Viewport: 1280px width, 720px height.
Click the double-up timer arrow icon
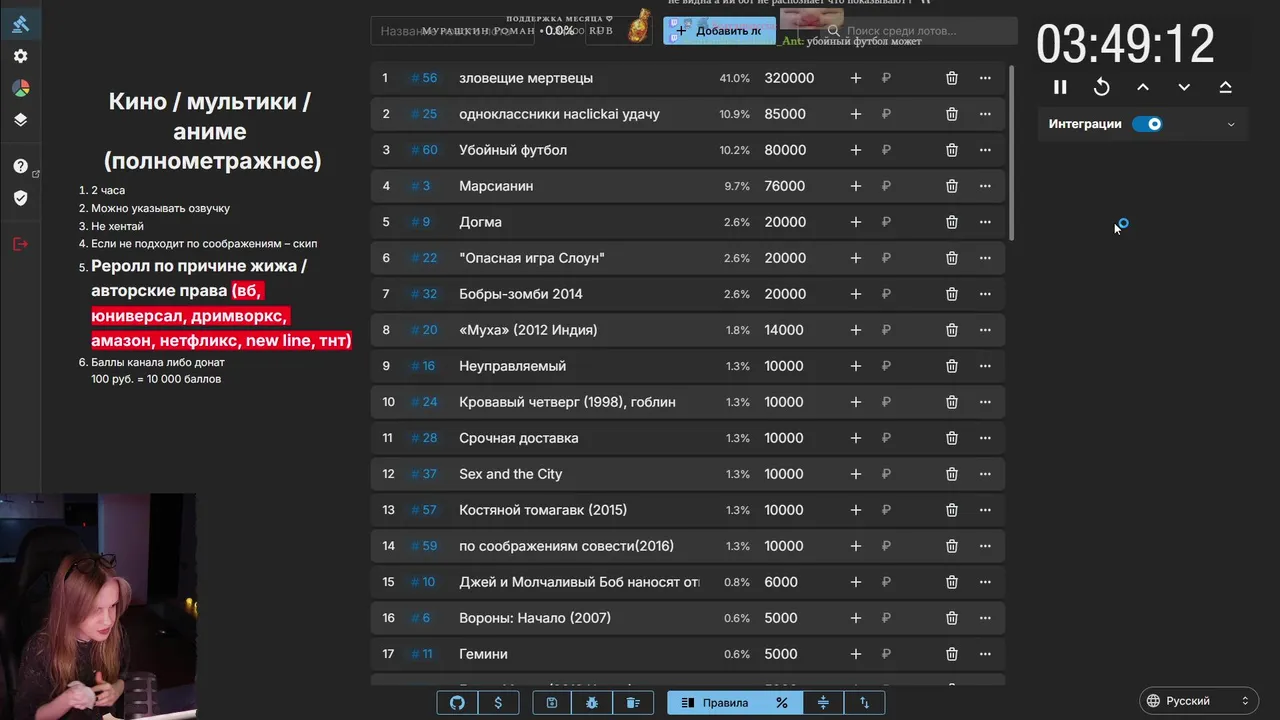[1225, 87]
